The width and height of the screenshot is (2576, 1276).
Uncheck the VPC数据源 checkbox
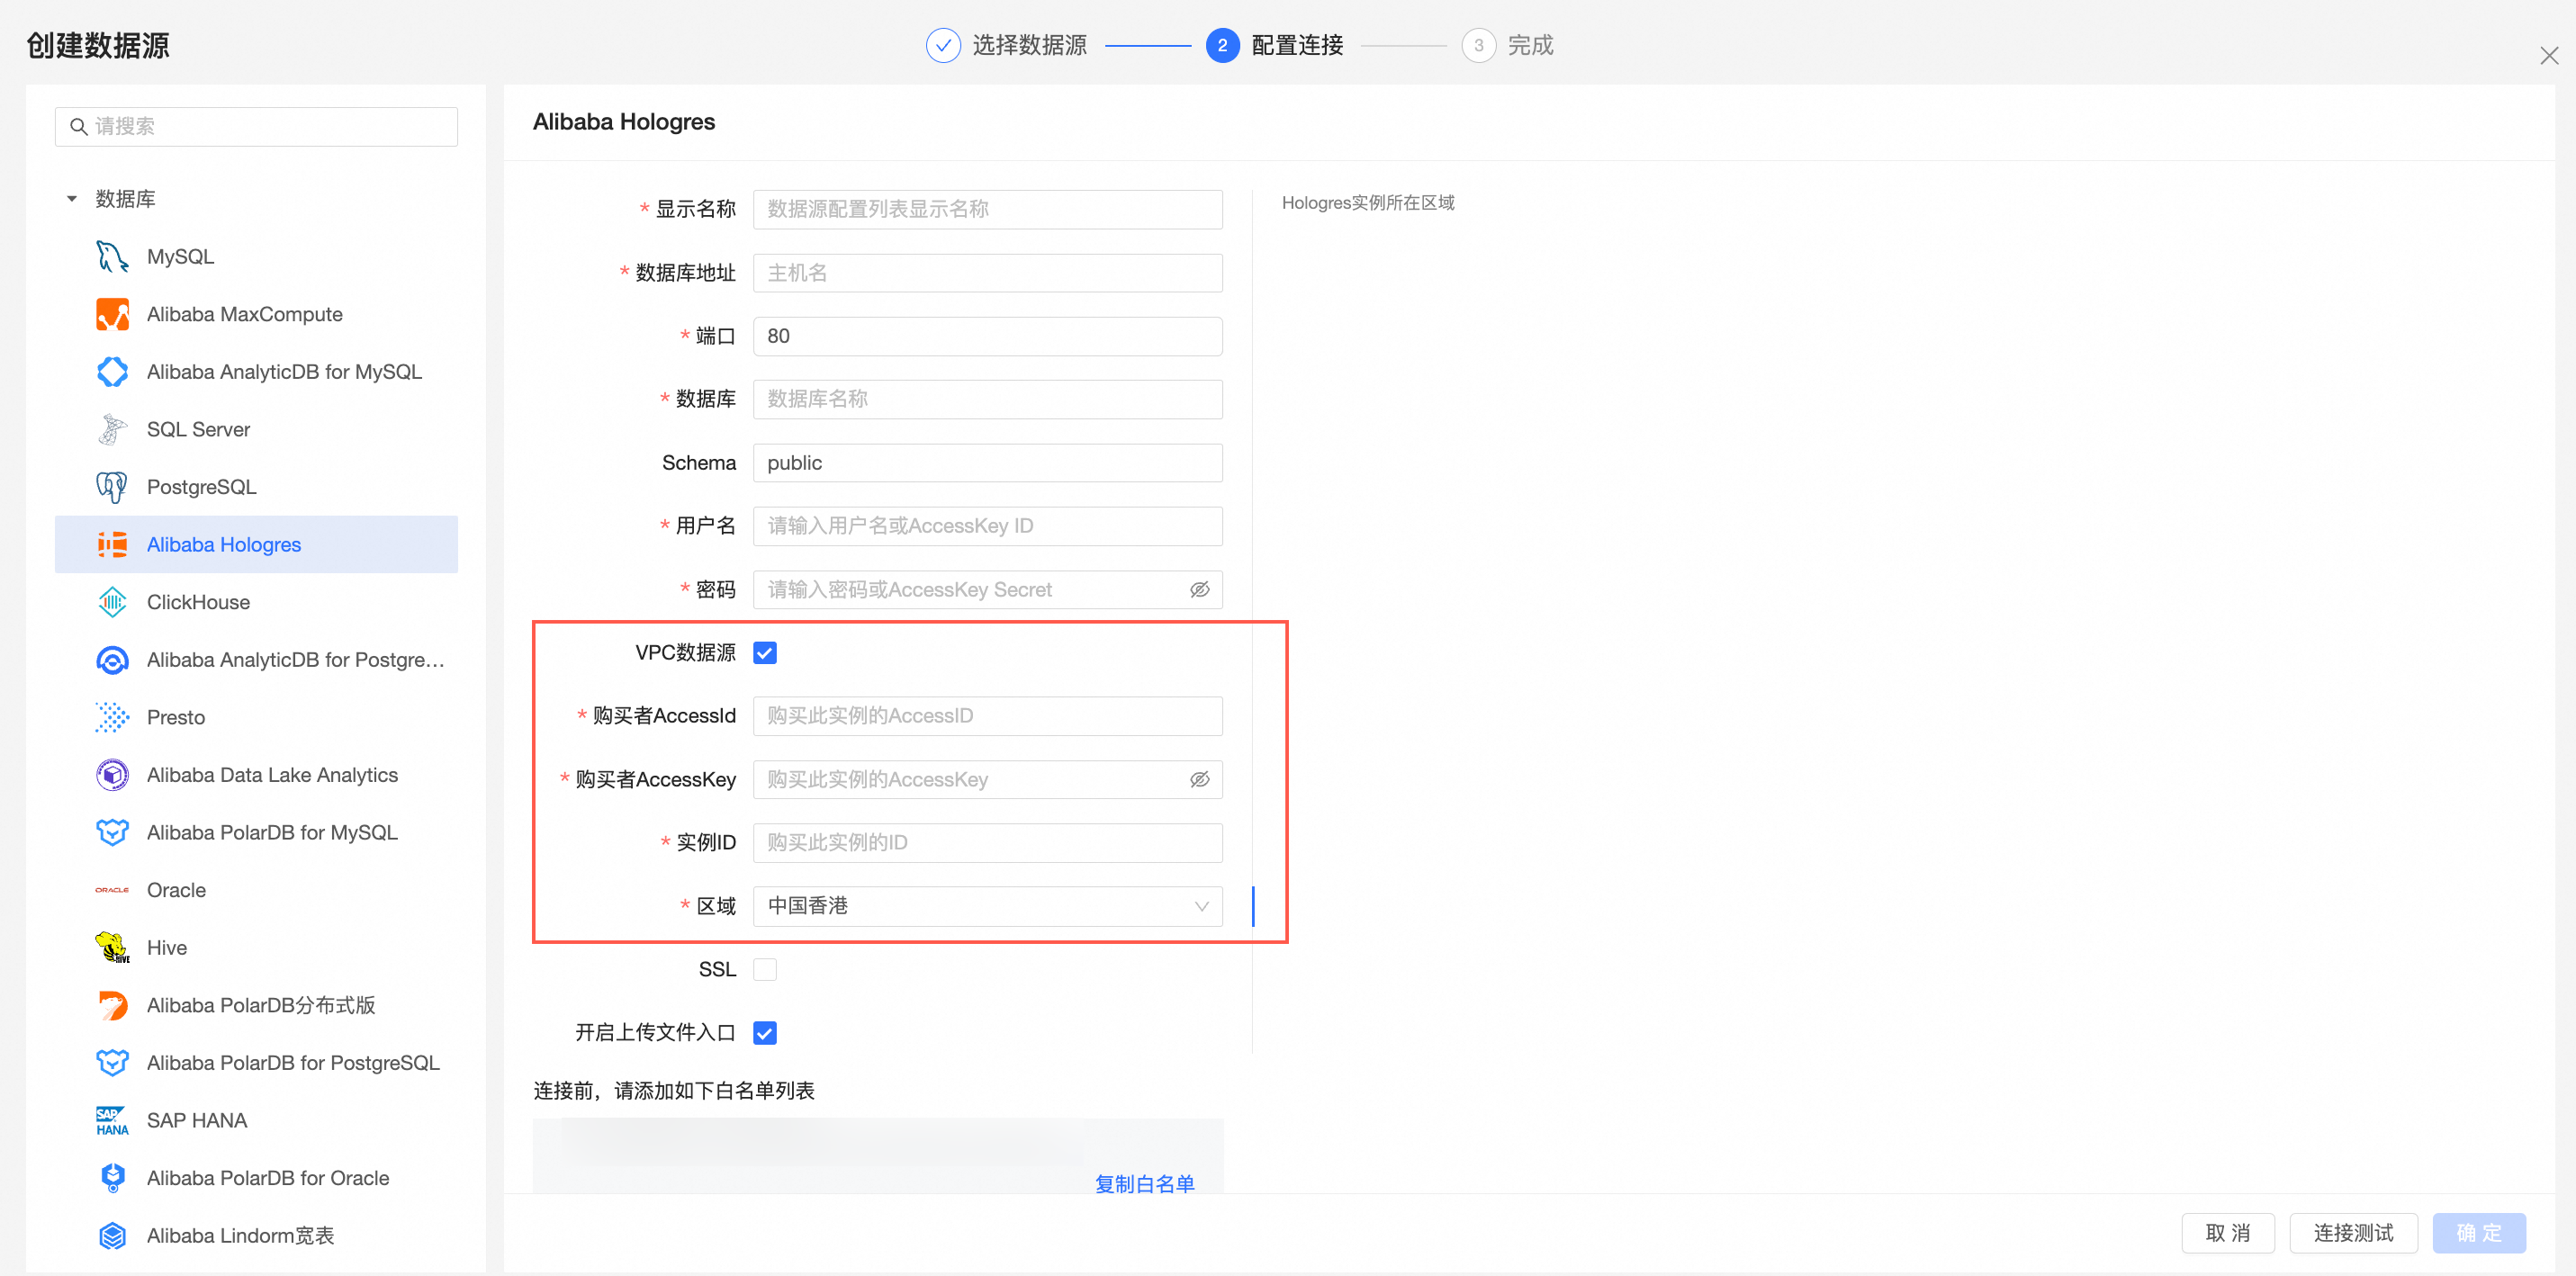pyautogui.click(x=765, y=653)
